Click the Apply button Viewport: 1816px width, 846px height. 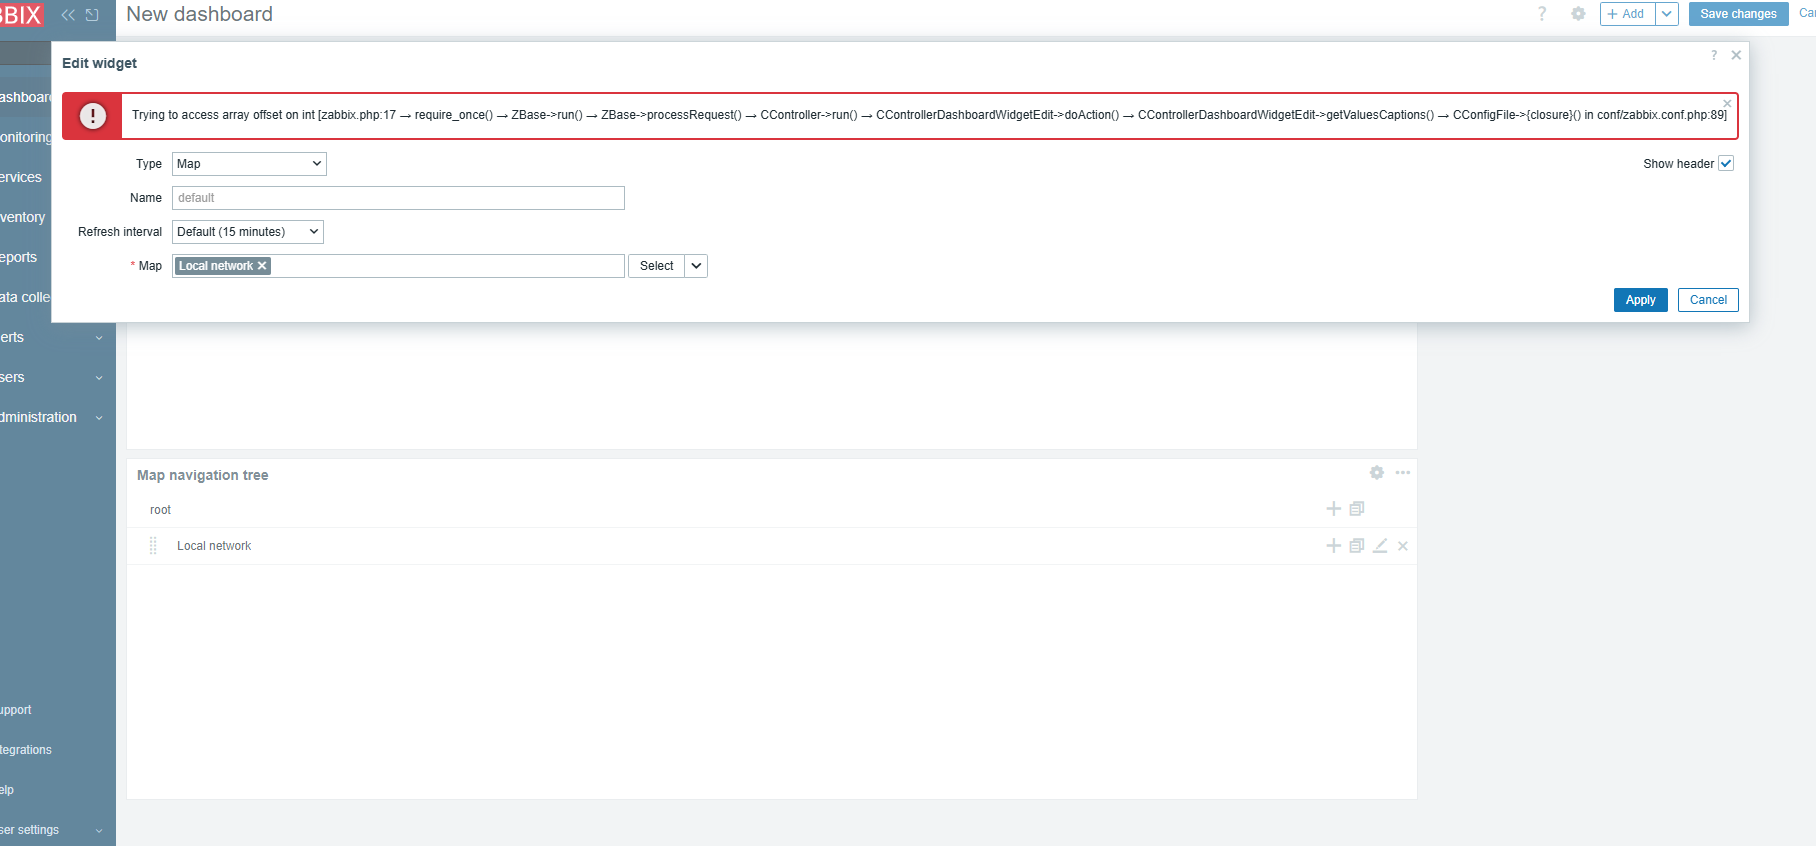pyautogui.click(x=1640, y=300)
